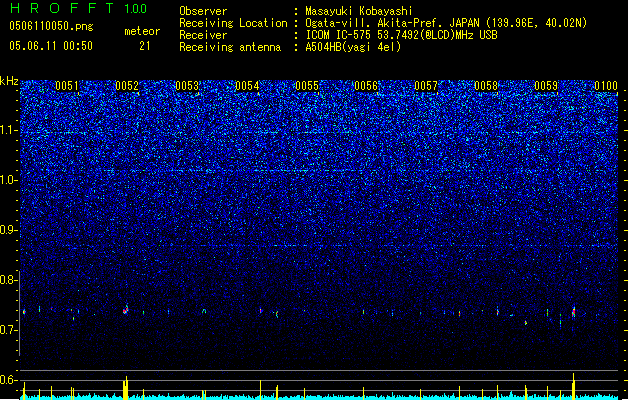Screen dimensions: 629x400
Task: Select the ICOM IC-575 receiver description
Action: pos(402,35)
